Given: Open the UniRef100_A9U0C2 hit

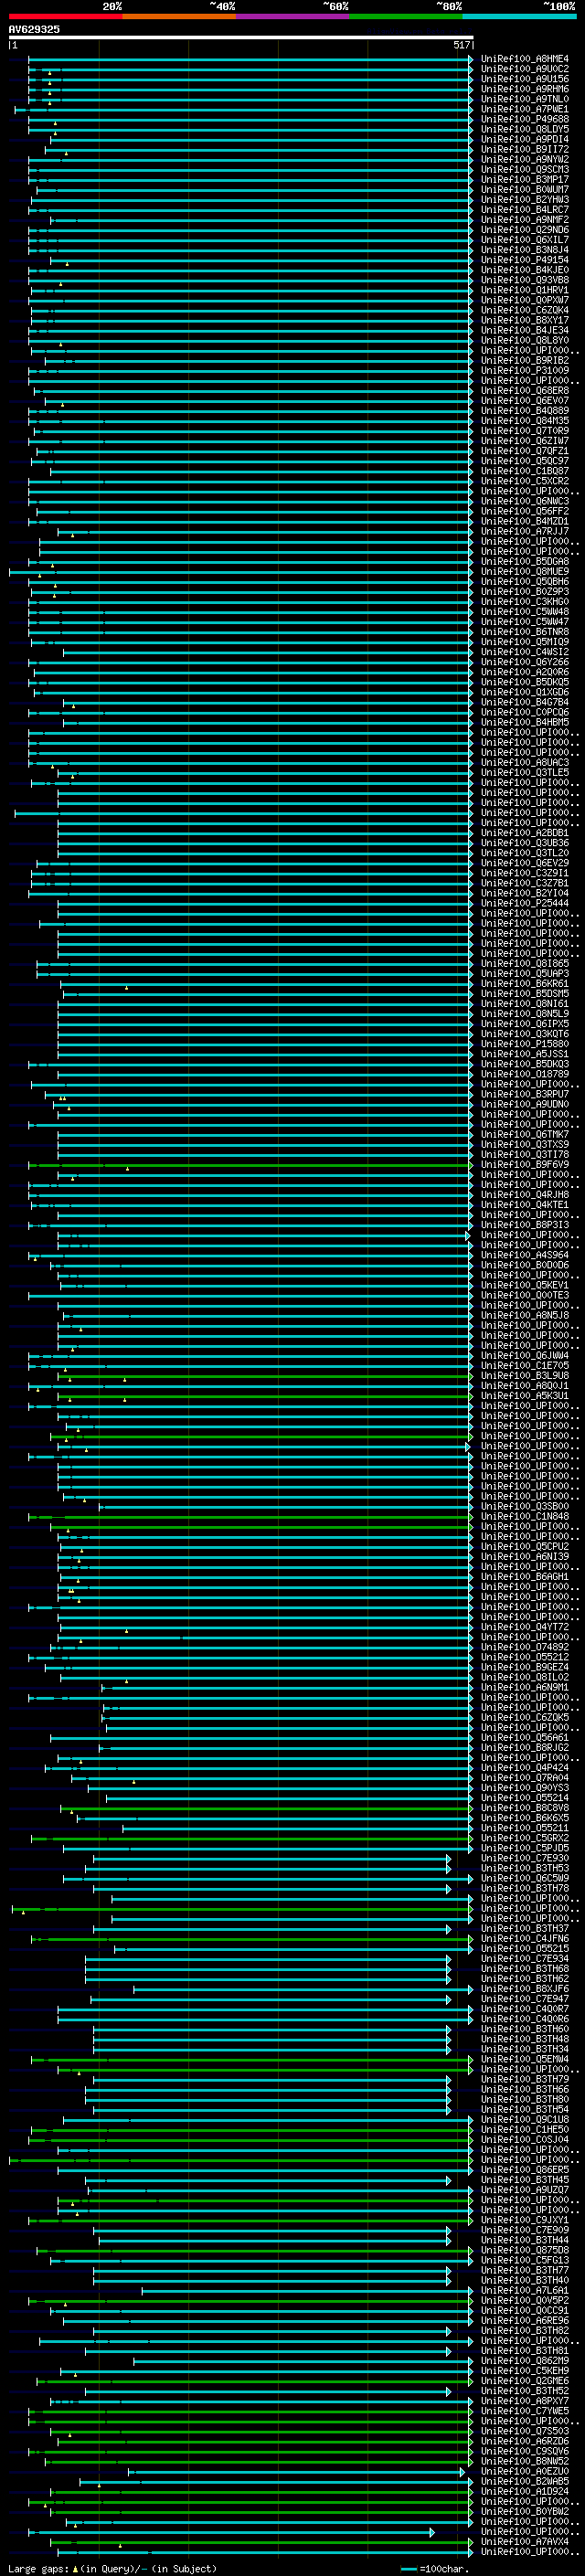Looking at the screenshot, I should pos(525,69).
